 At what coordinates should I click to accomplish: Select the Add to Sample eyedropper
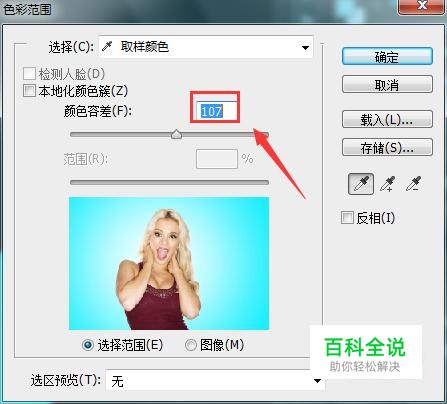click(x=387, y=184)
